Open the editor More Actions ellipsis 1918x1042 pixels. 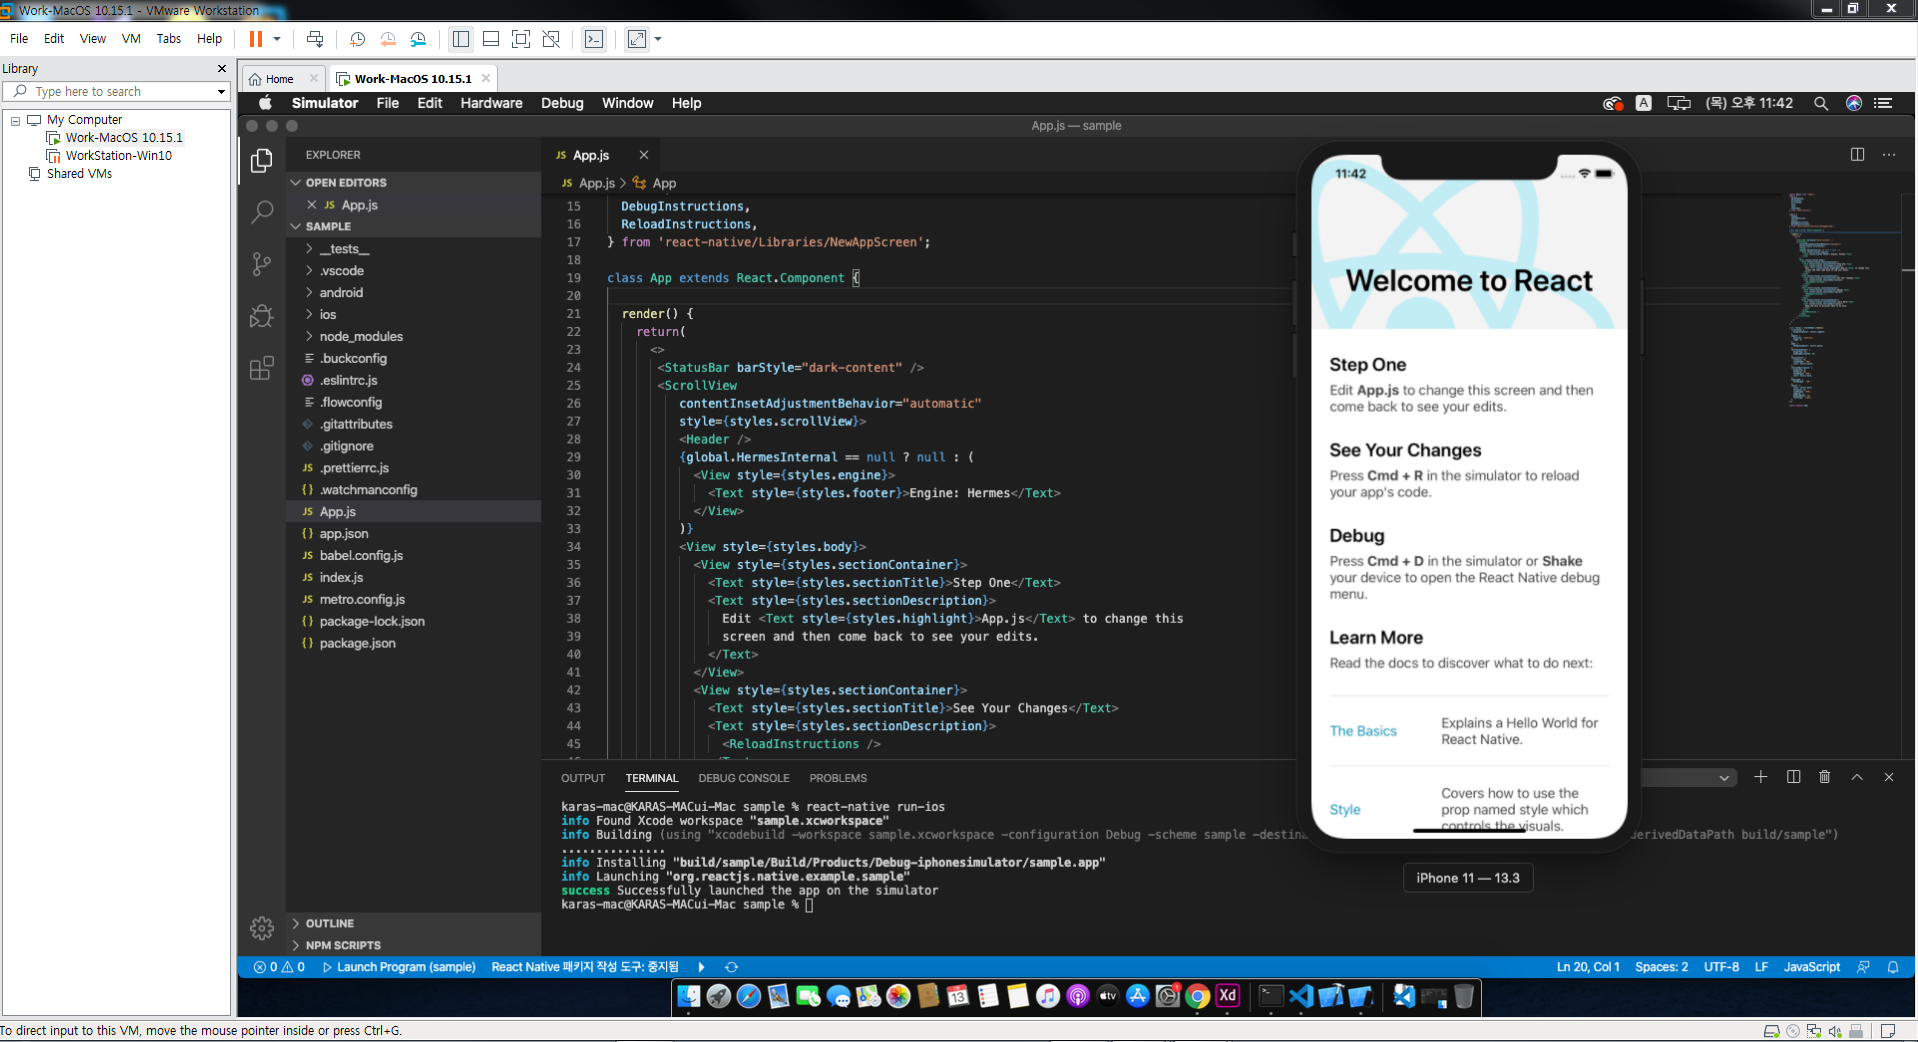point(1889,155)
